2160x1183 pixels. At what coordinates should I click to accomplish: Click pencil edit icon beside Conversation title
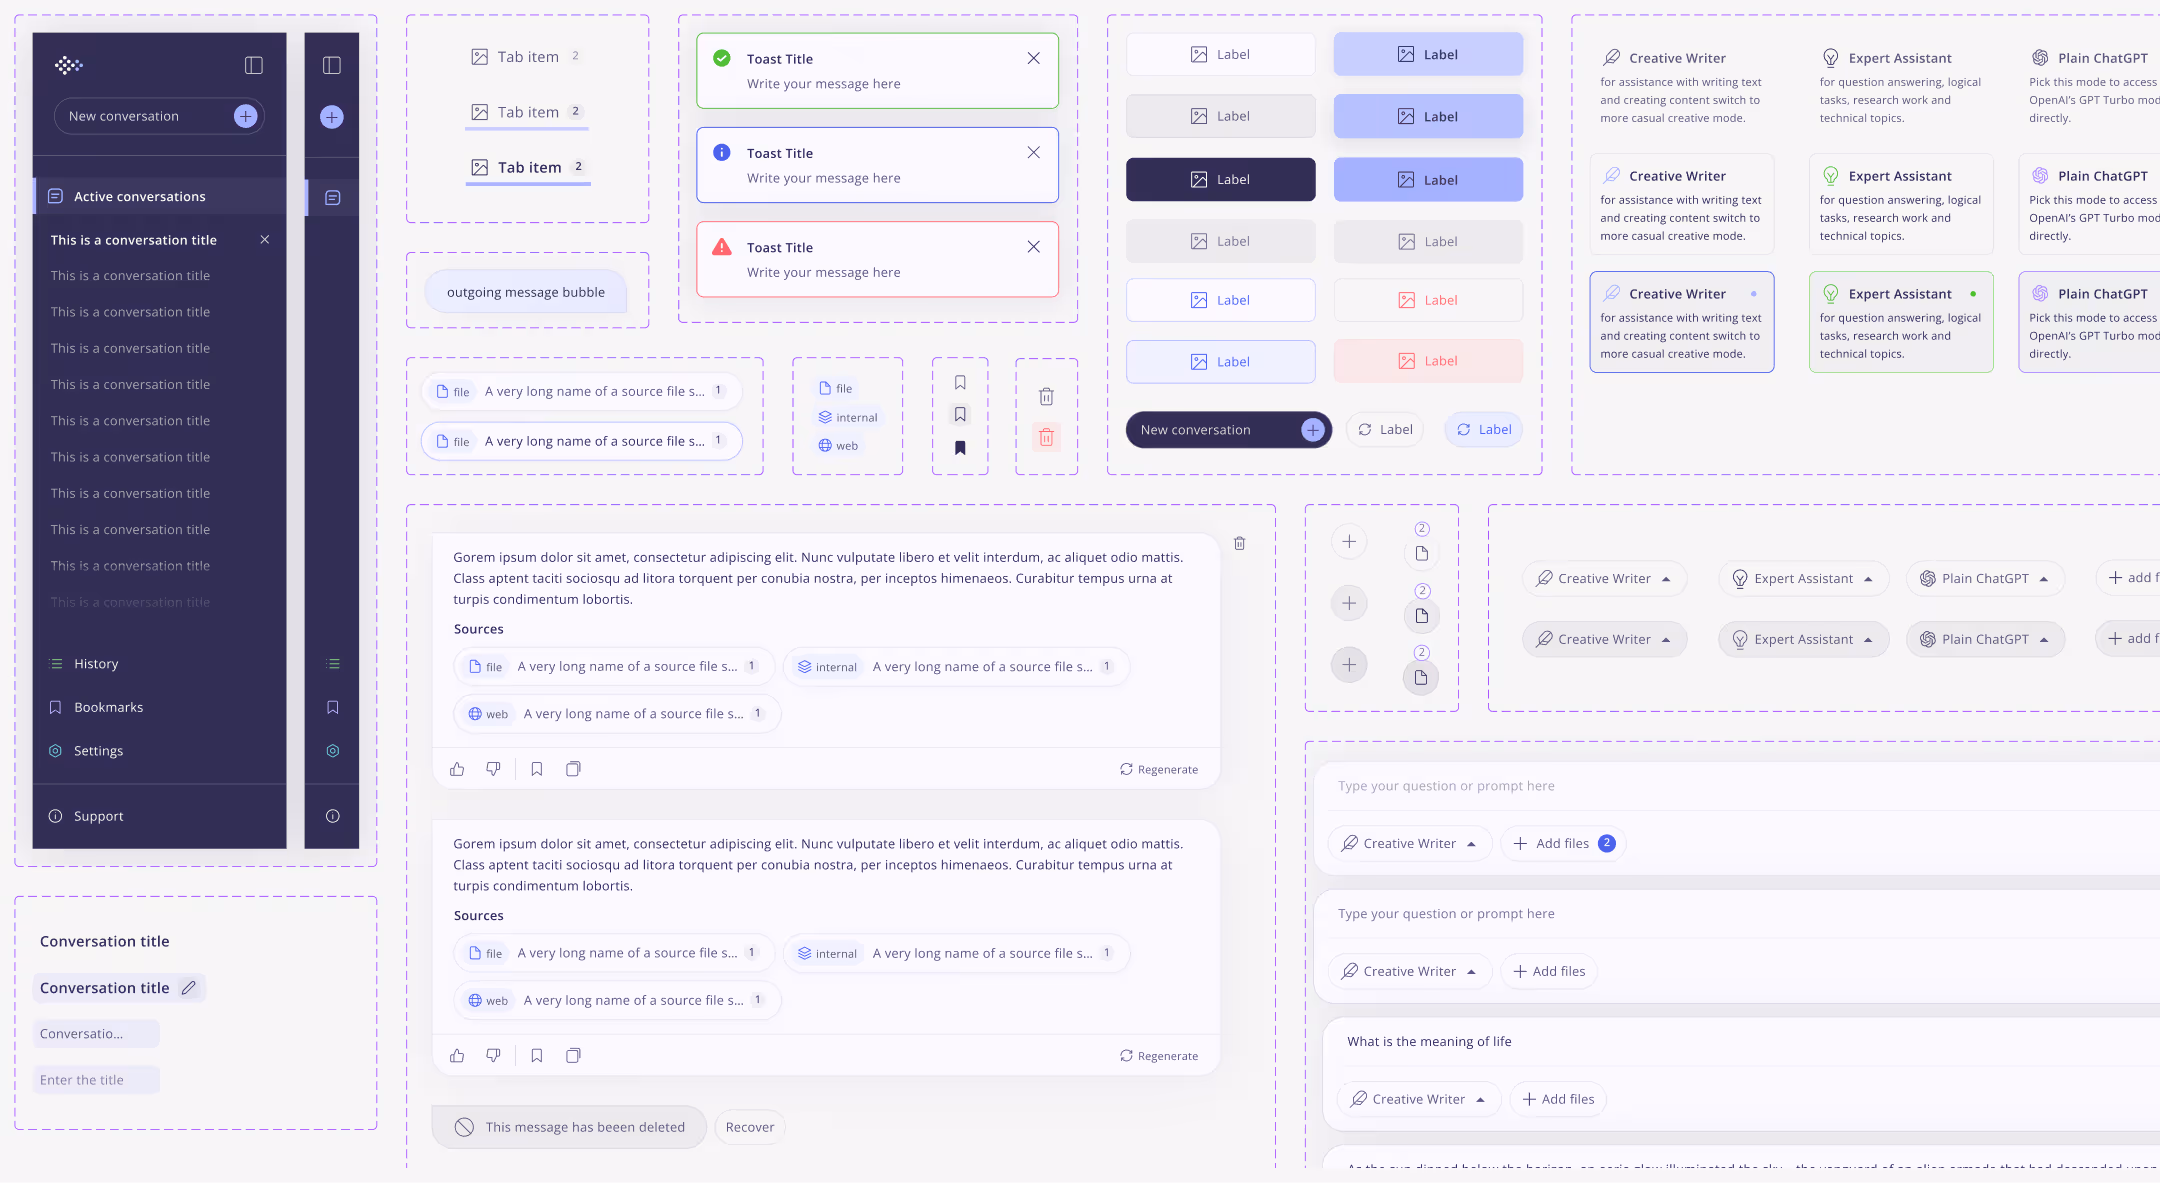click(x=188, y=988)
